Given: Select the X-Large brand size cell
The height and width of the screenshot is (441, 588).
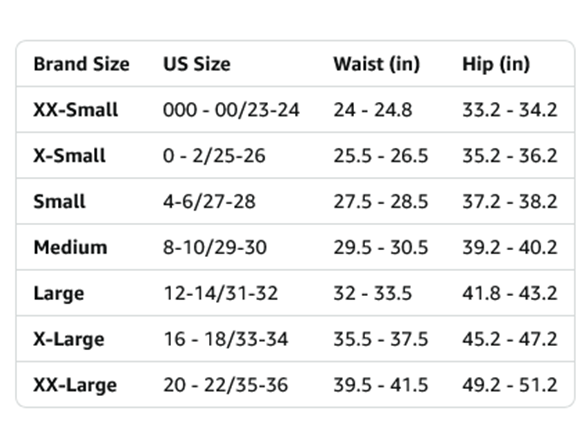Looking at the screenshot, I should [x=69, y=339].
